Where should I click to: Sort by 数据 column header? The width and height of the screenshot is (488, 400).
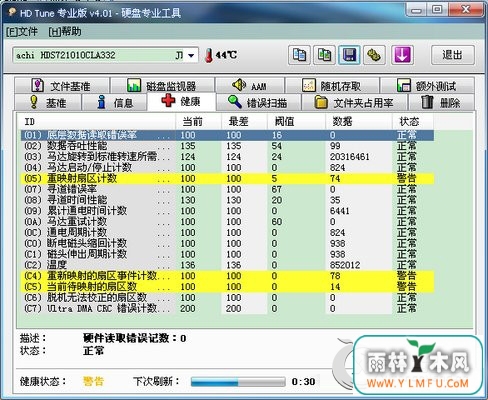pyautogui.click(x=359, y=122)
